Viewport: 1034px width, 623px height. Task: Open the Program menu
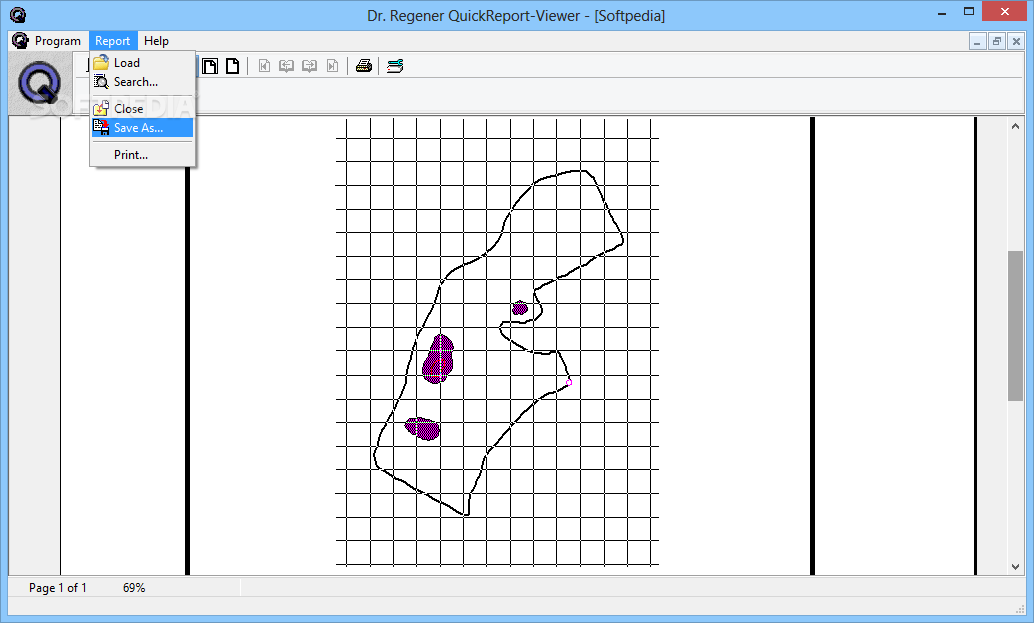[x=57, y=41]
